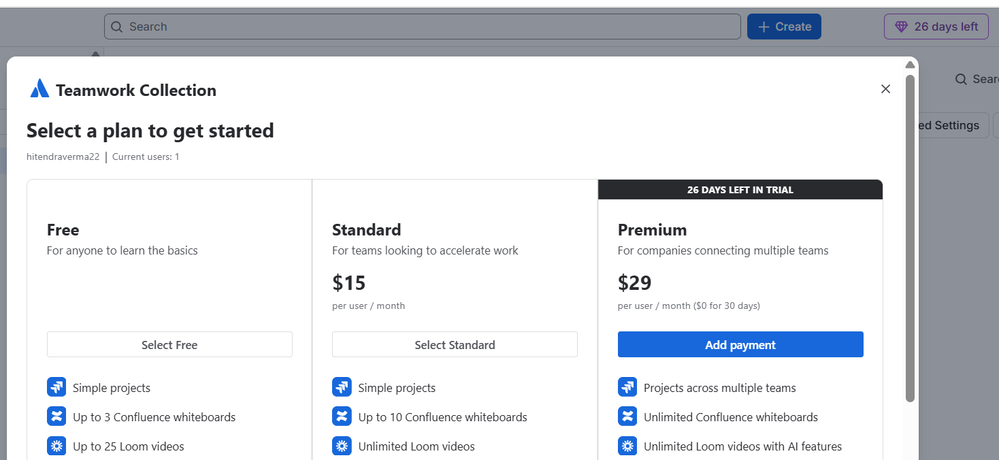The height and width of the screenshot is (460, 999).
Task: Click Unlimited Confluence whiteboards text
Action: pyautogui.click(x=731, y=417)
